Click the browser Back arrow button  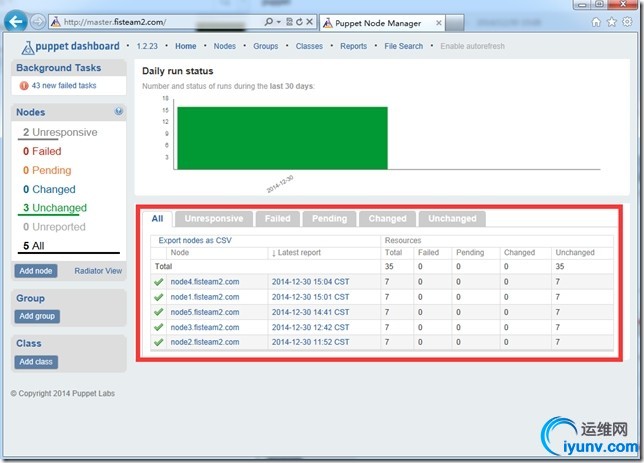click(16, 21)
